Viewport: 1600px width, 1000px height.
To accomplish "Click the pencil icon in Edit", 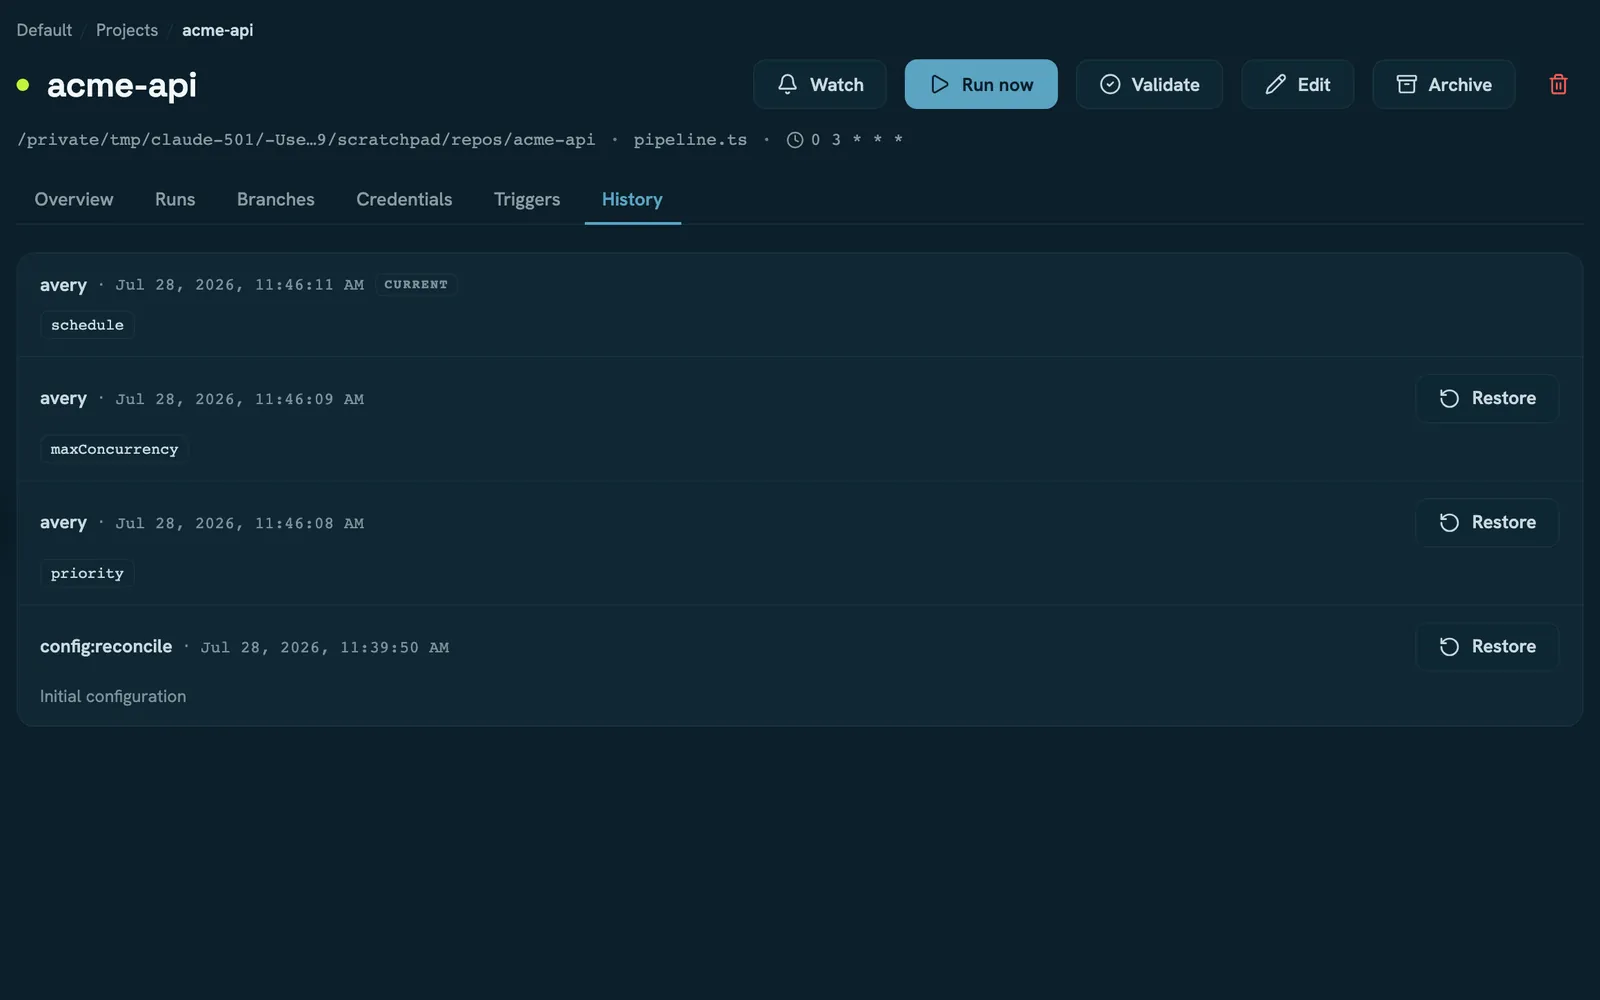I will (x=1275, y=84).
